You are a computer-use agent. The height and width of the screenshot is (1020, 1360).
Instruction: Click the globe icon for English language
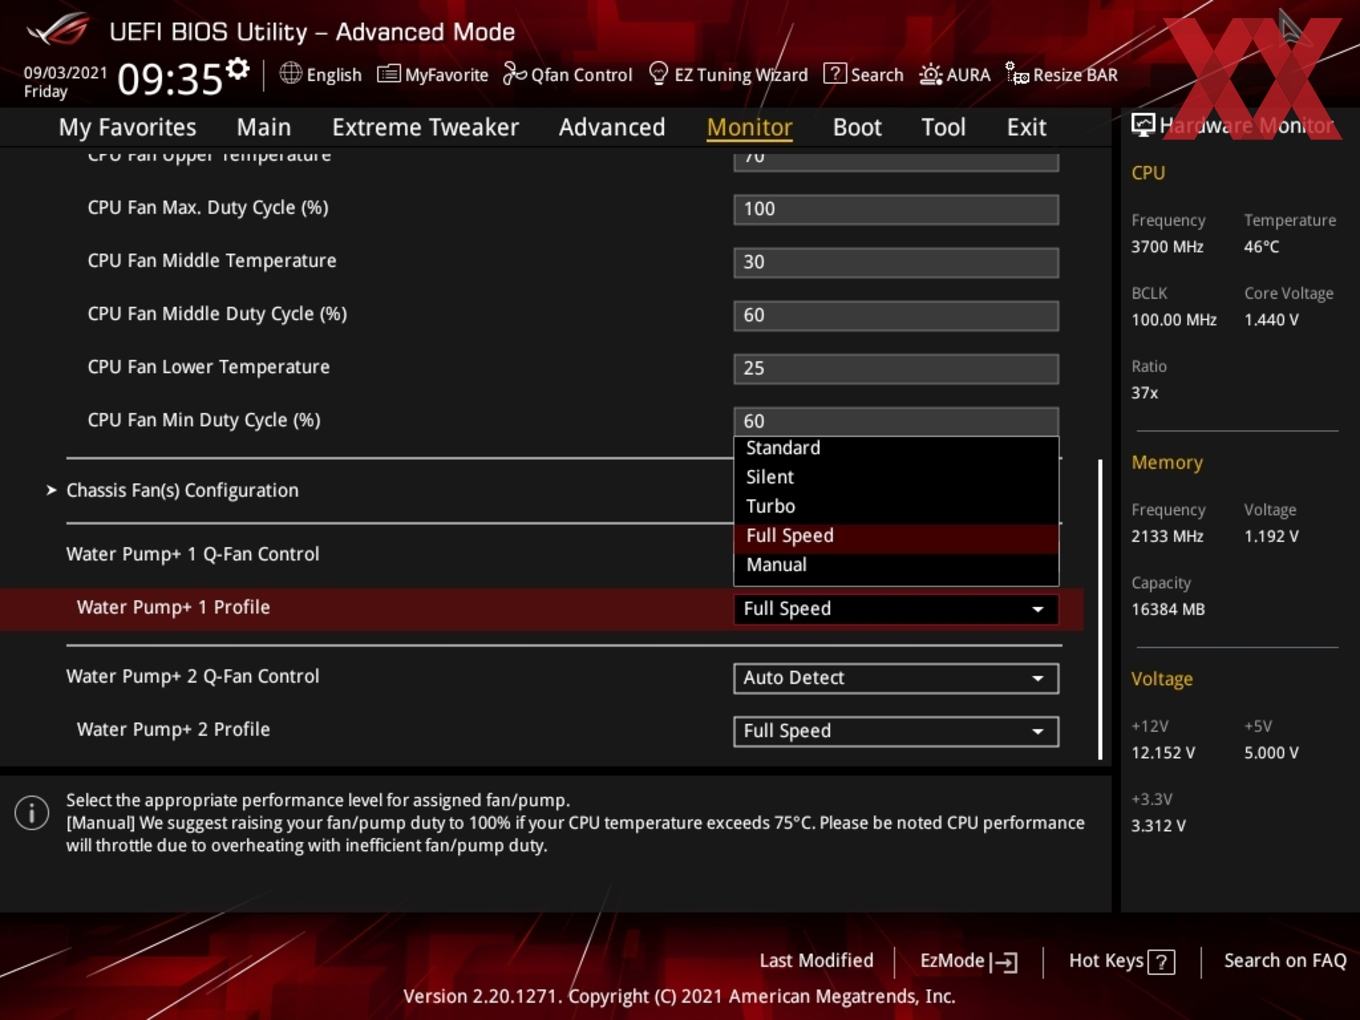pos(290,73)
